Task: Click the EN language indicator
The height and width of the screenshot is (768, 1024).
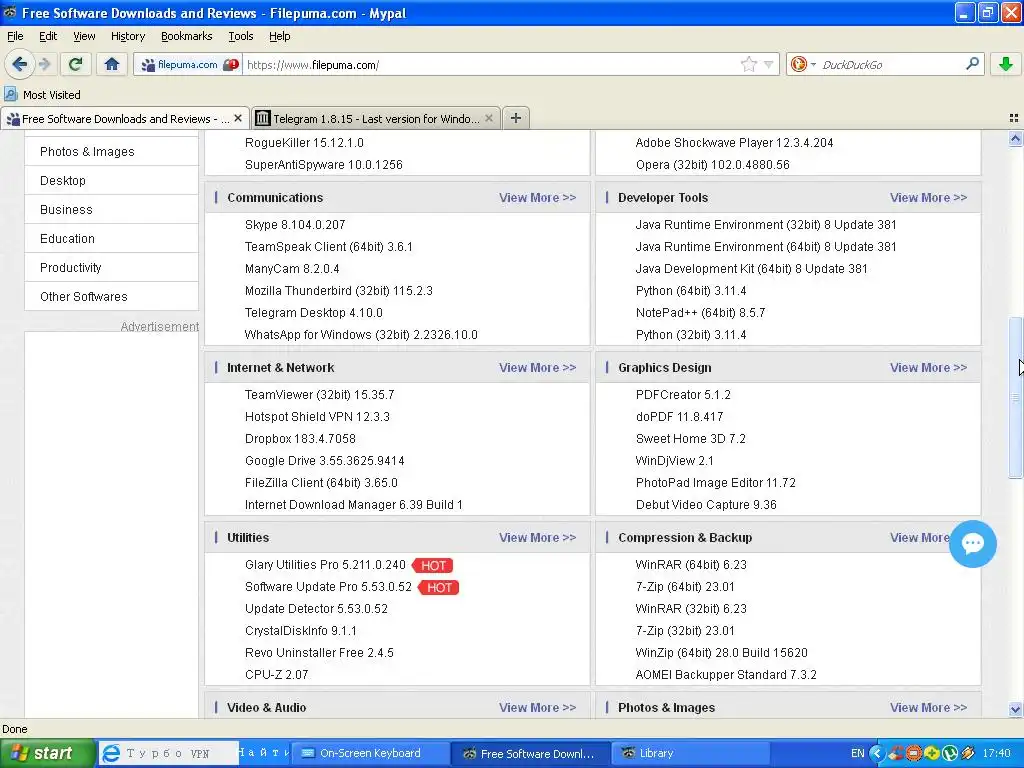Action: point(857,753)
